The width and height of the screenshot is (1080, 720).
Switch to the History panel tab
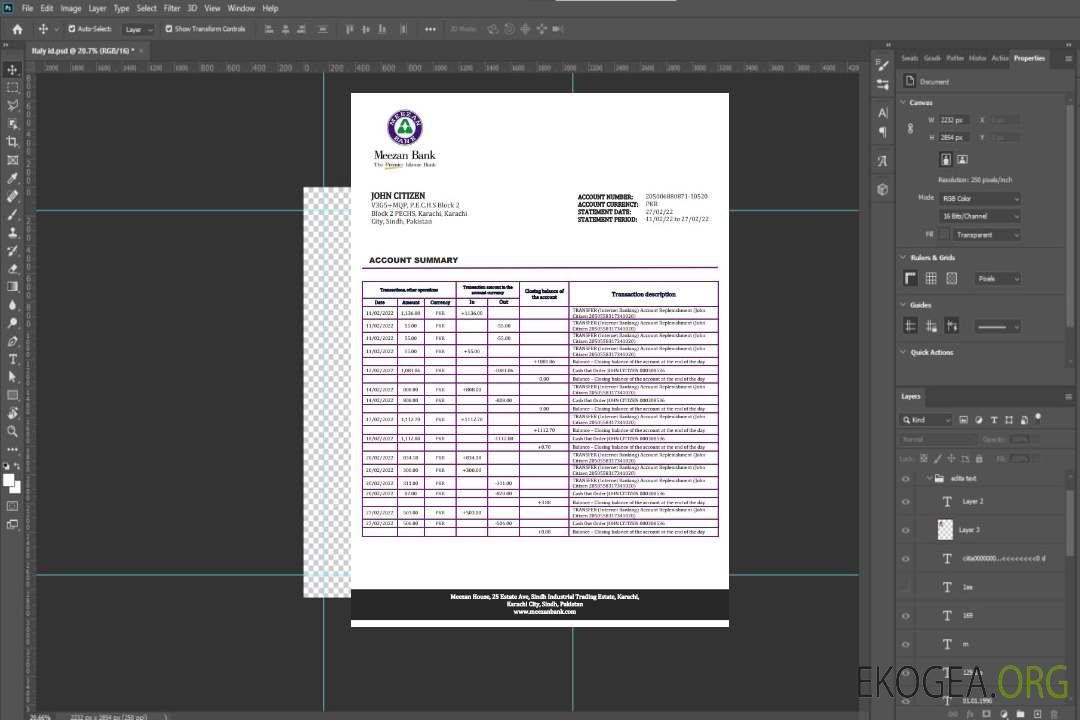tap(977, 58)
